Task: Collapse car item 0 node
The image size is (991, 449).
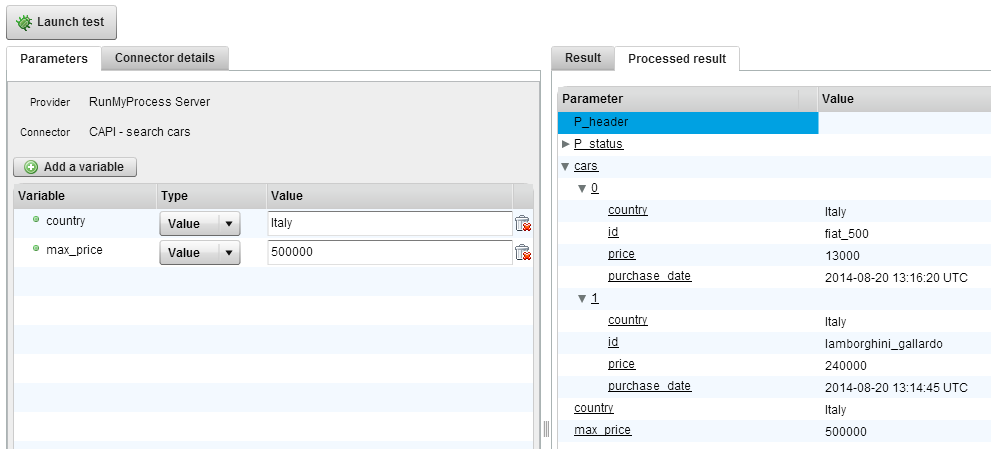Action: click(x=583, y=189)
